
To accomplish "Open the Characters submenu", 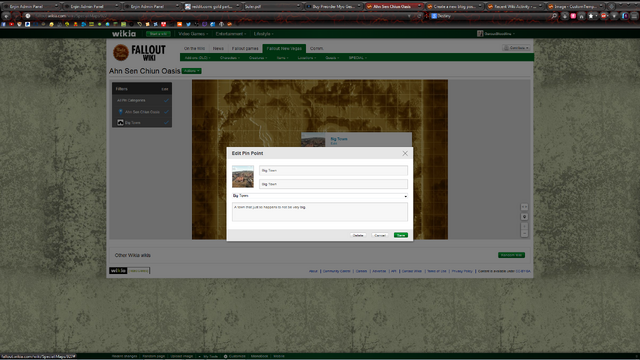I will (x=230, y=58).
